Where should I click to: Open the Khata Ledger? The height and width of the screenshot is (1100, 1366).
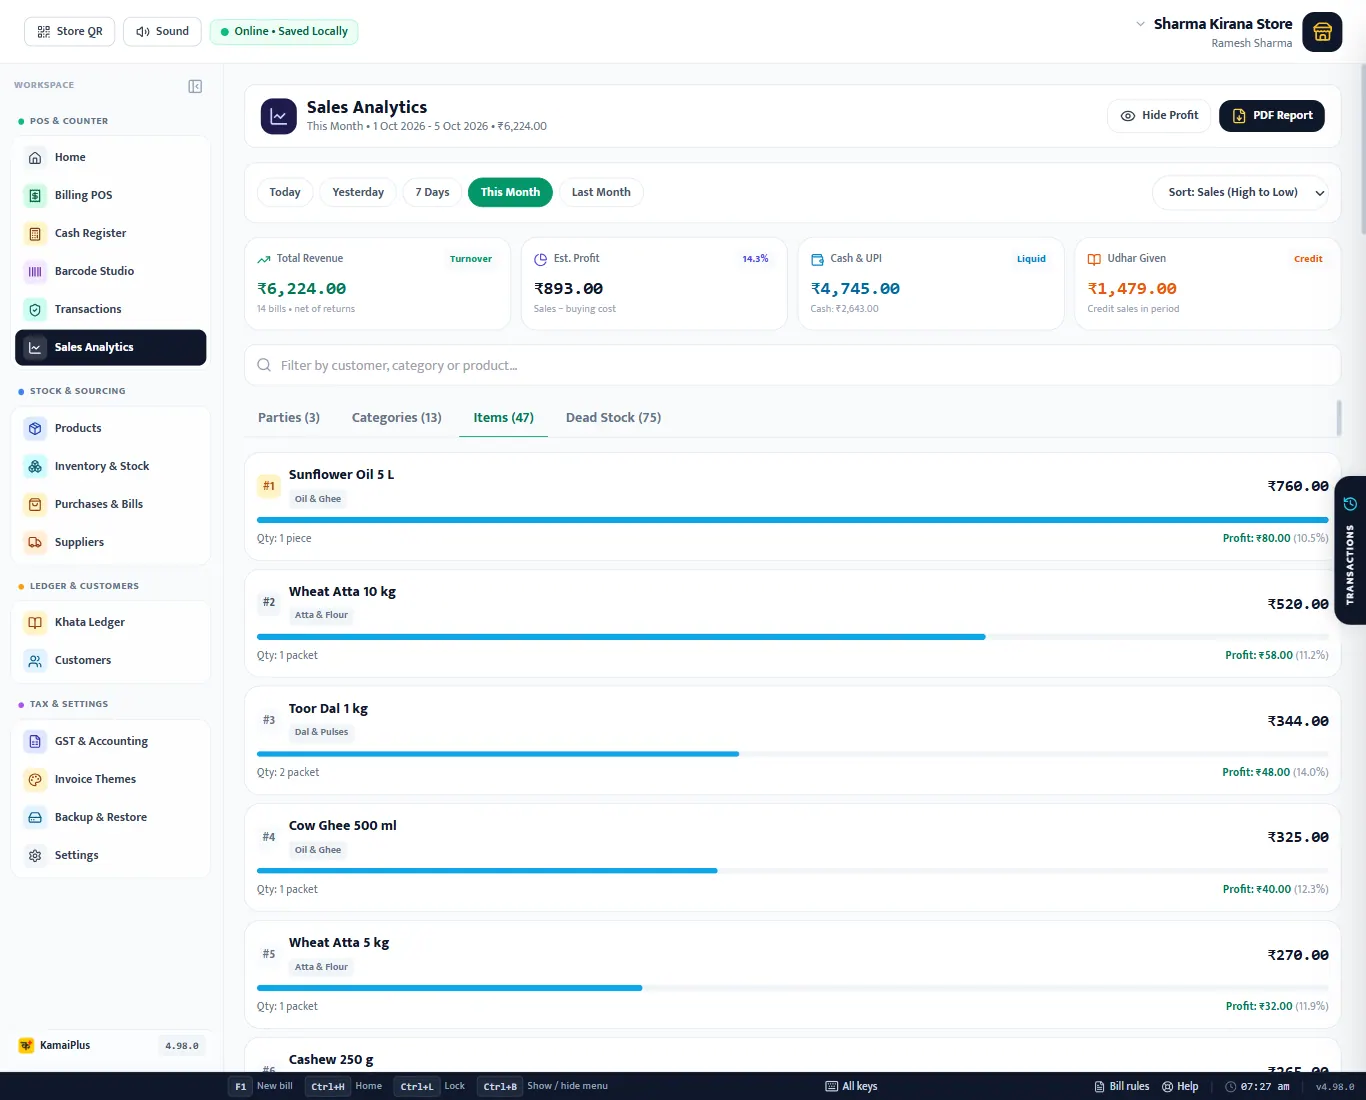tap(110, 622)
